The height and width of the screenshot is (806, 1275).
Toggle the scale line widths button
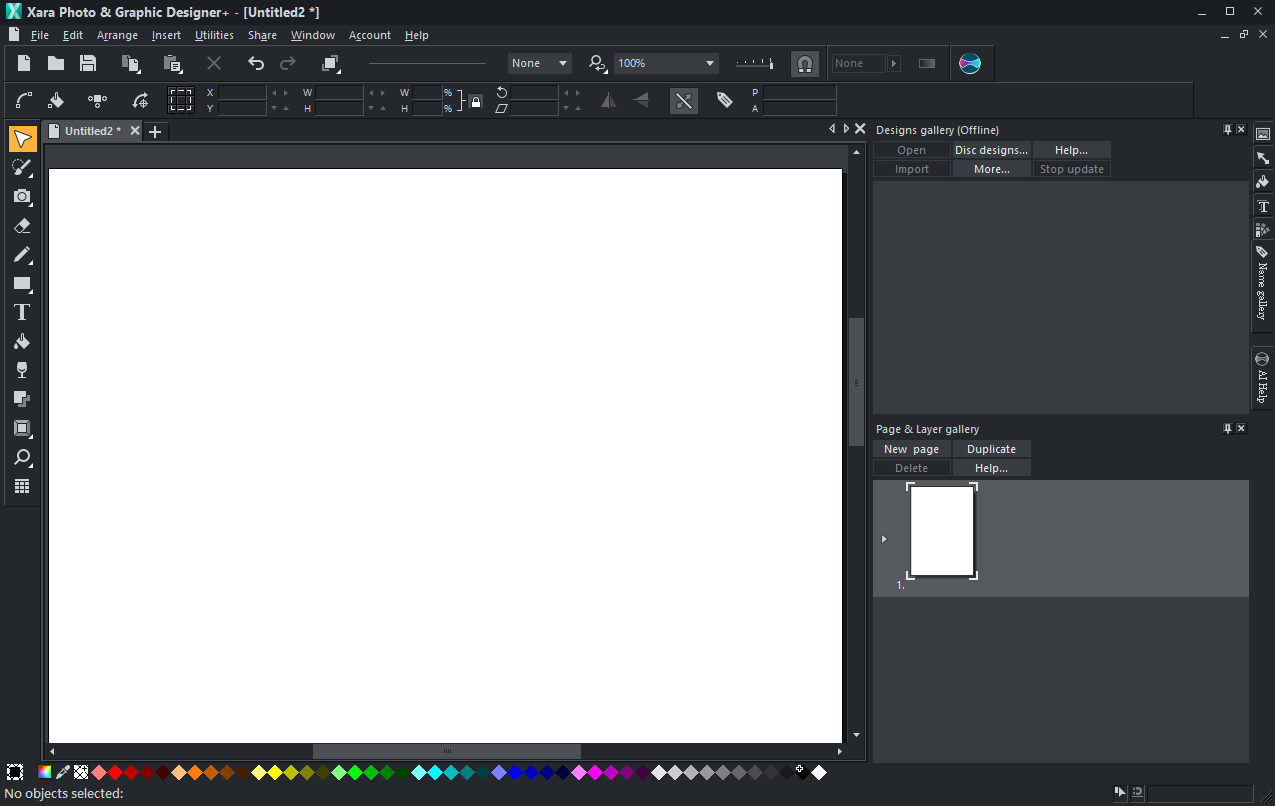(684, 100)
